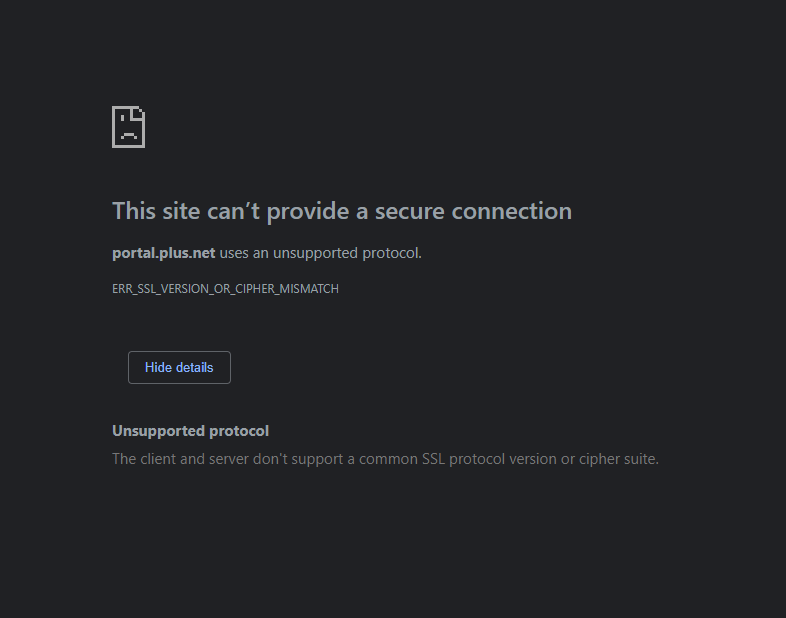Screen dimensions: 786x618
Task: Click "SSL protocol version" in details sentence
Action: pos(488,459)
